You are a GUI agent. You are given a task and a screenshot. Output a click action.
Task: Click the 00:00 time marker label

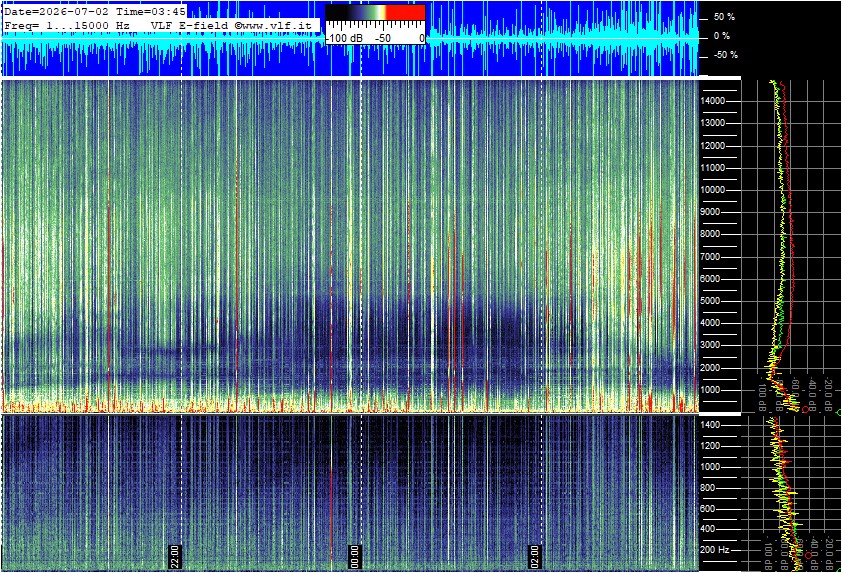(354, 556)
